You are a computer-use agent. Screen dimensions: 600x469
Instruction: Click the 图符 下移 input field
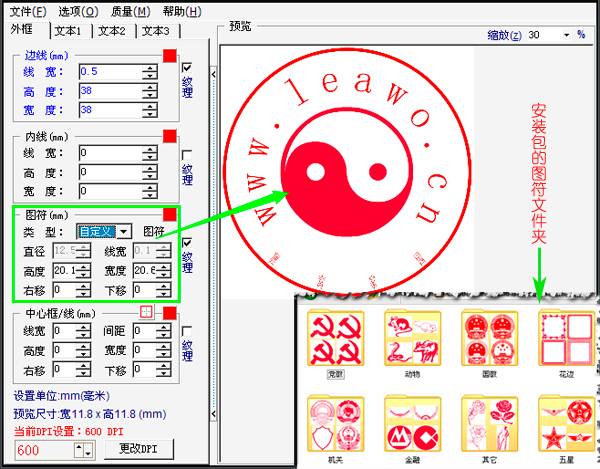click(145, 290)
